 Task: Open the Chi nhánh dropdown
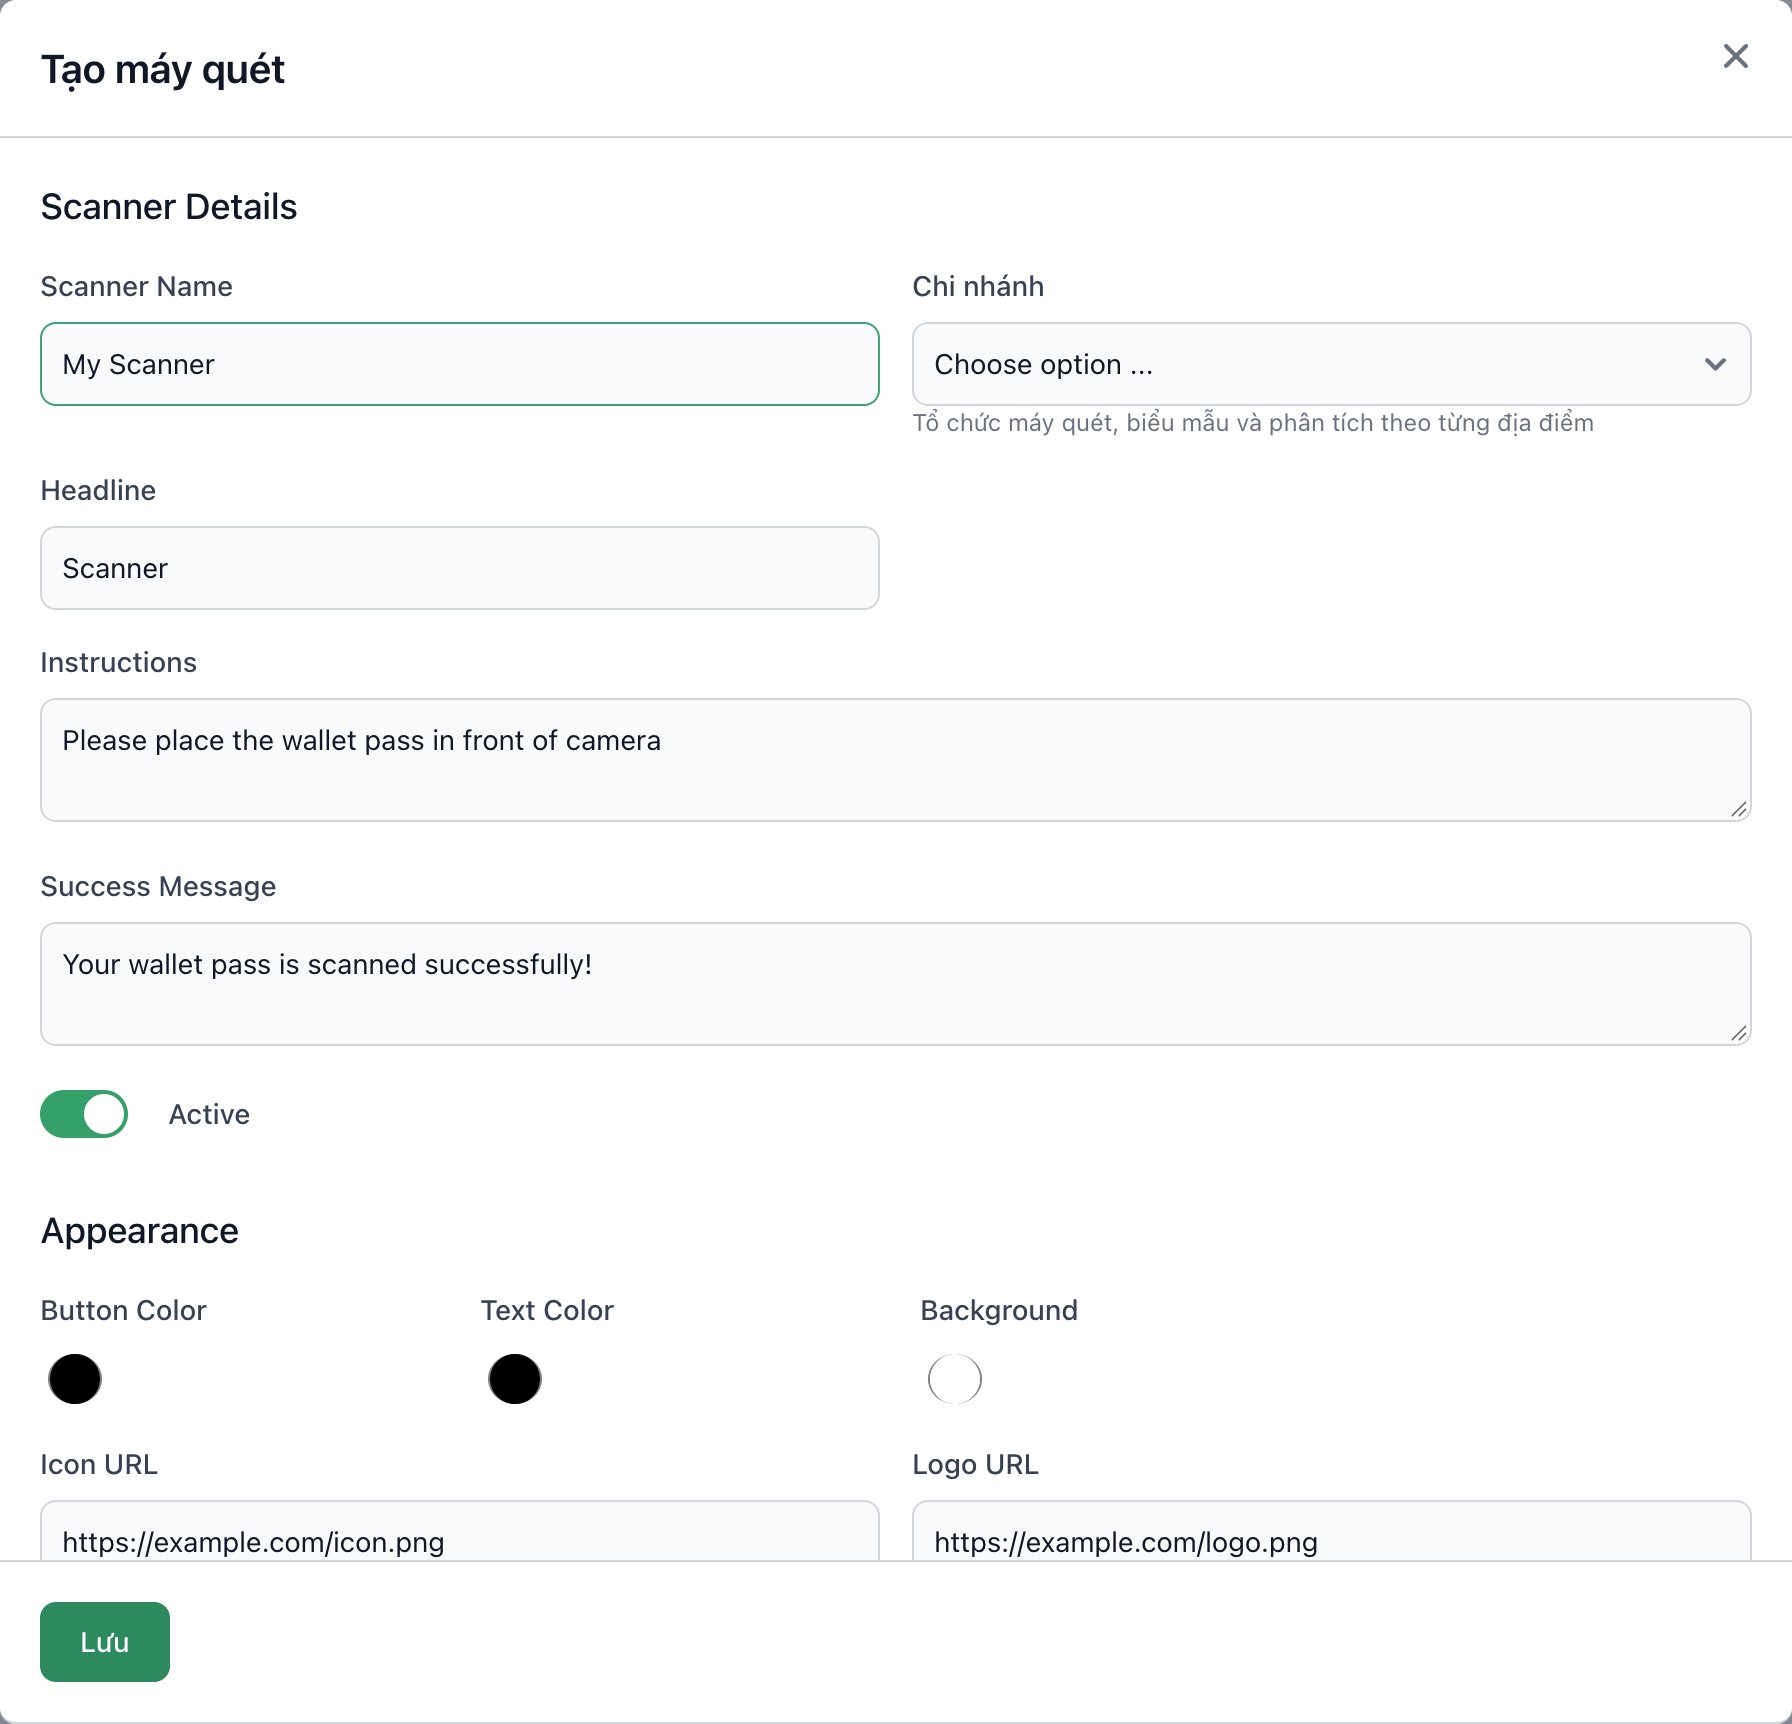1331,364
